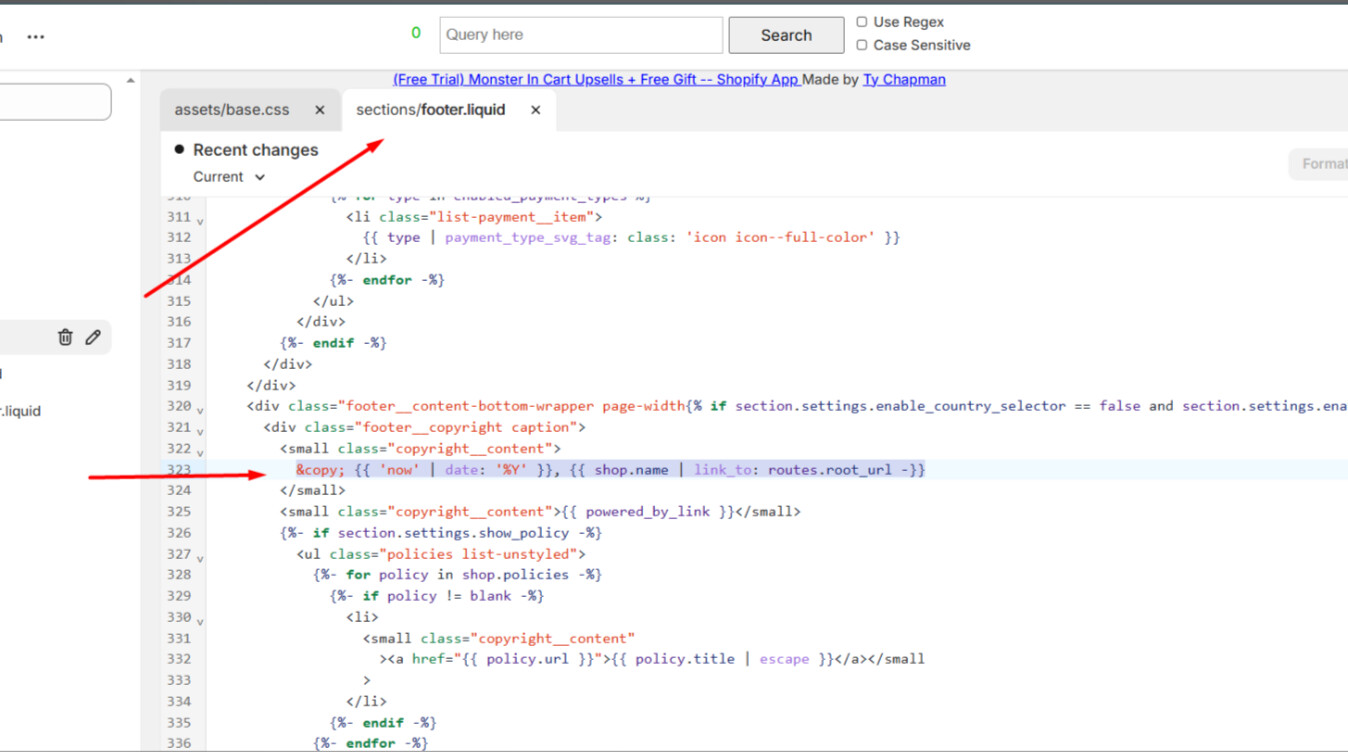Click the Query here search field

pyautogui.click(x=580, y=35)
